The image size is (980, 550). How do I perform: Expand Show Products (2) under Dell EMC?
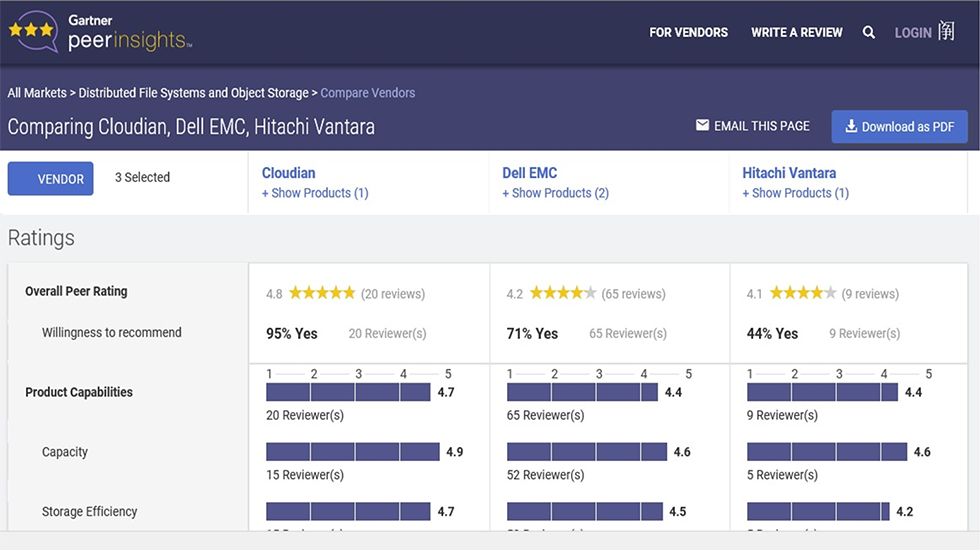click(556, 193)
